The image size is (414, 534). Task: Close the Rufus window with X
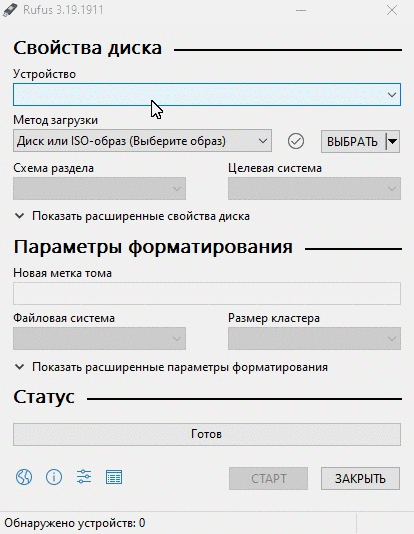pyautogui.click(x=392, y=10)
